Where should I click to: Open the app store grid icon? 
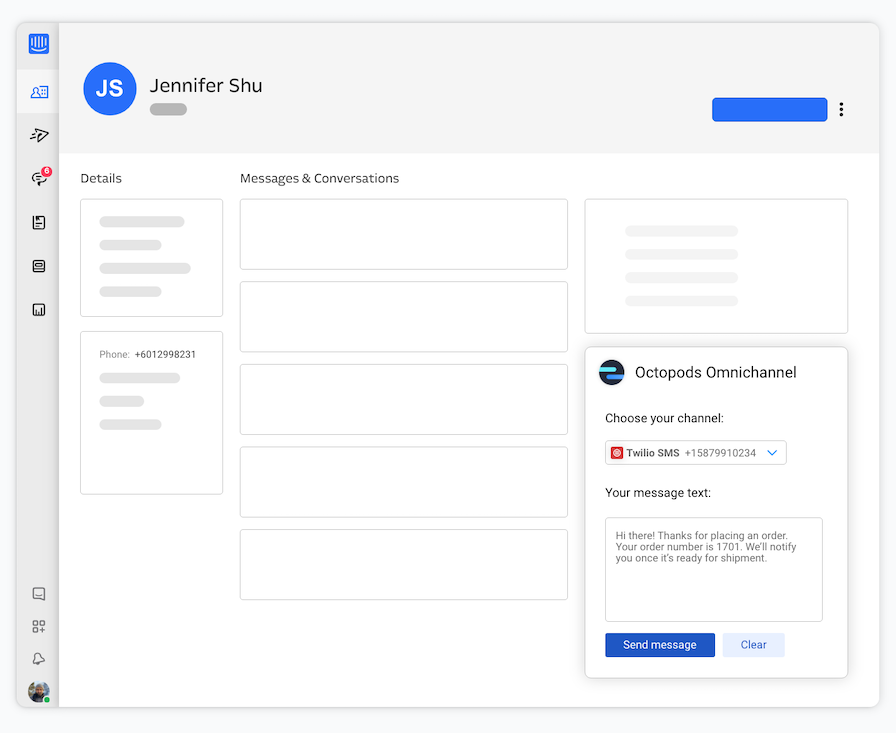pos(38,626)
